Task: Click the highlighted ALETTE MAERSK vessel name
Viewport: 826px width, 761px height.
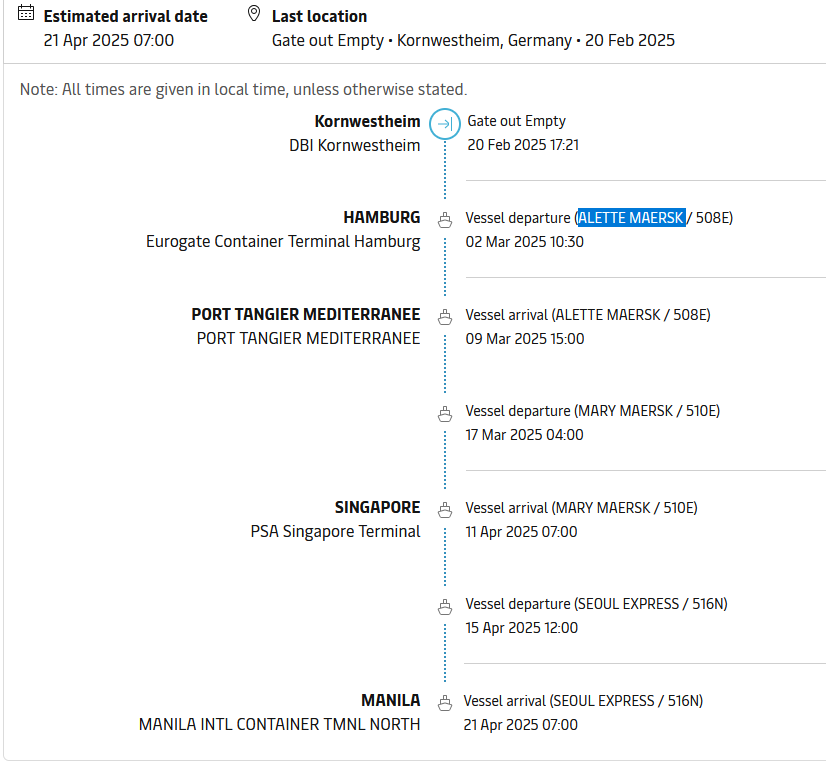Action: click(632, 218)
